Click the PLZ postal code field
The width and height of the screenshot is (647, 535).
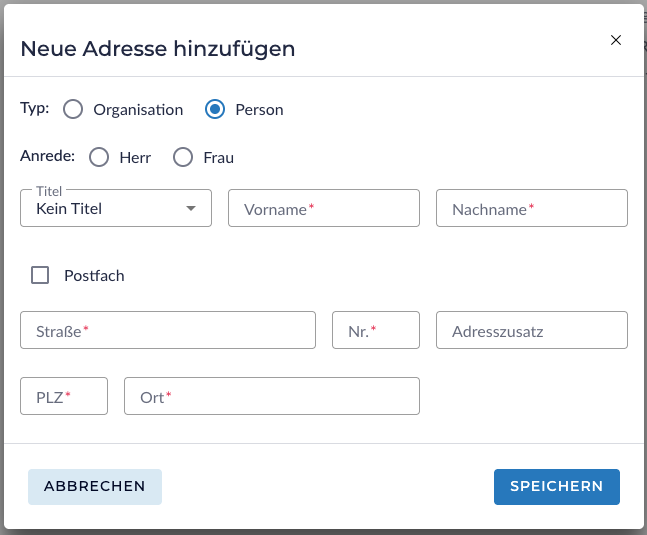(64, 397)
